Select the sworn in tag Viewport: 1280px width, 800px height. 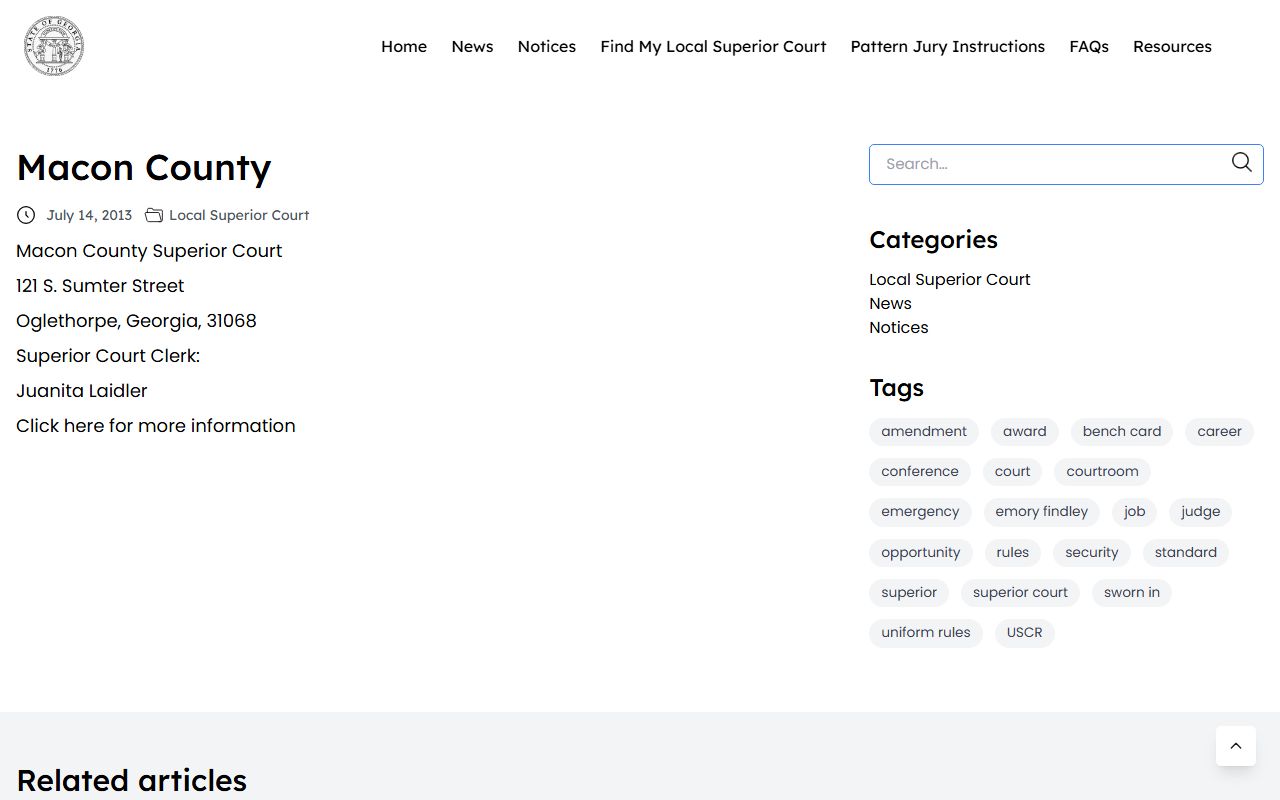(1132, 593)
